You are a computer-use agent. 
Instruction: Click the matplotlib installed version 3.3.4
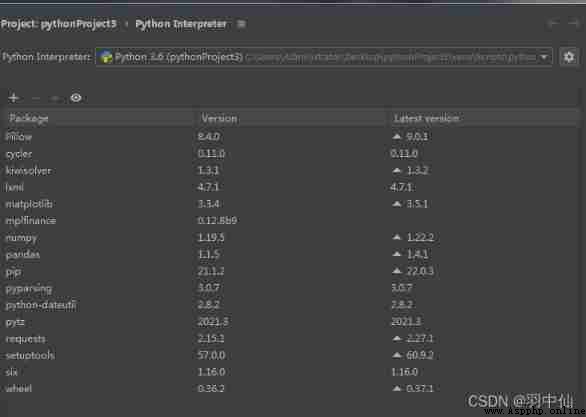point(209,204)
